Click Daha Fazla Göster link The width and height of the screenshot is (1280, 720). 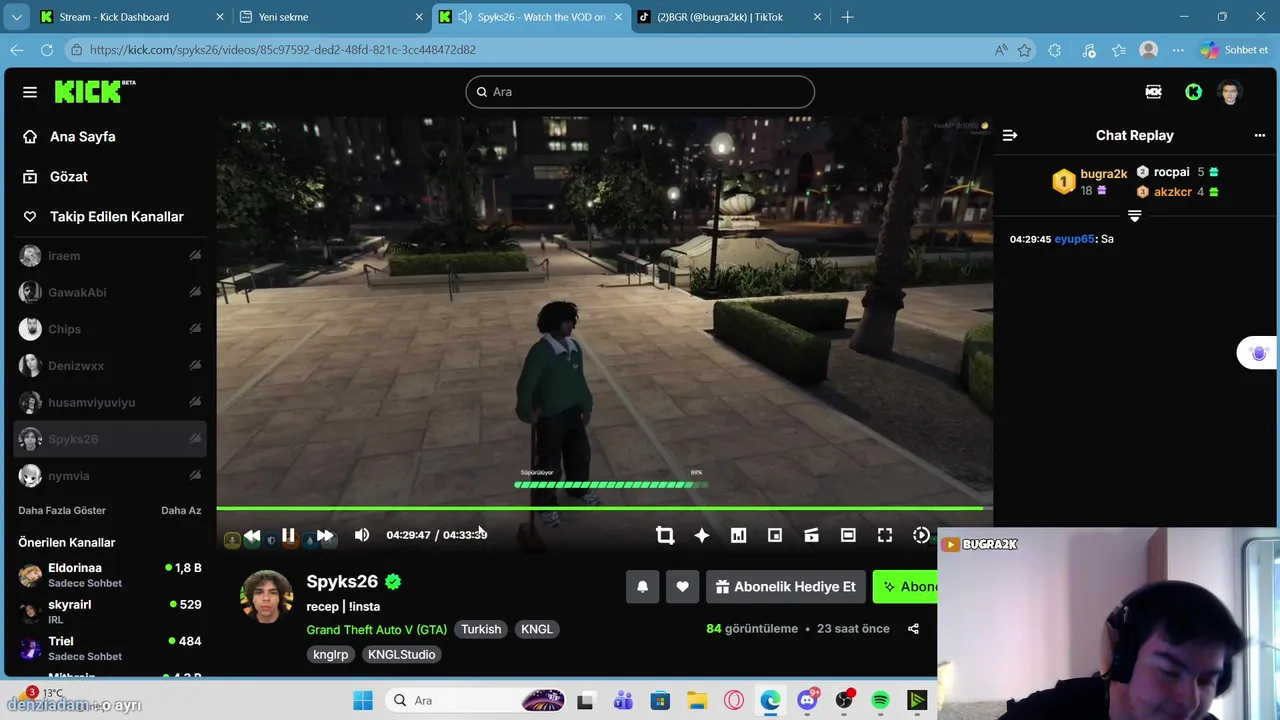click(62, 510)
